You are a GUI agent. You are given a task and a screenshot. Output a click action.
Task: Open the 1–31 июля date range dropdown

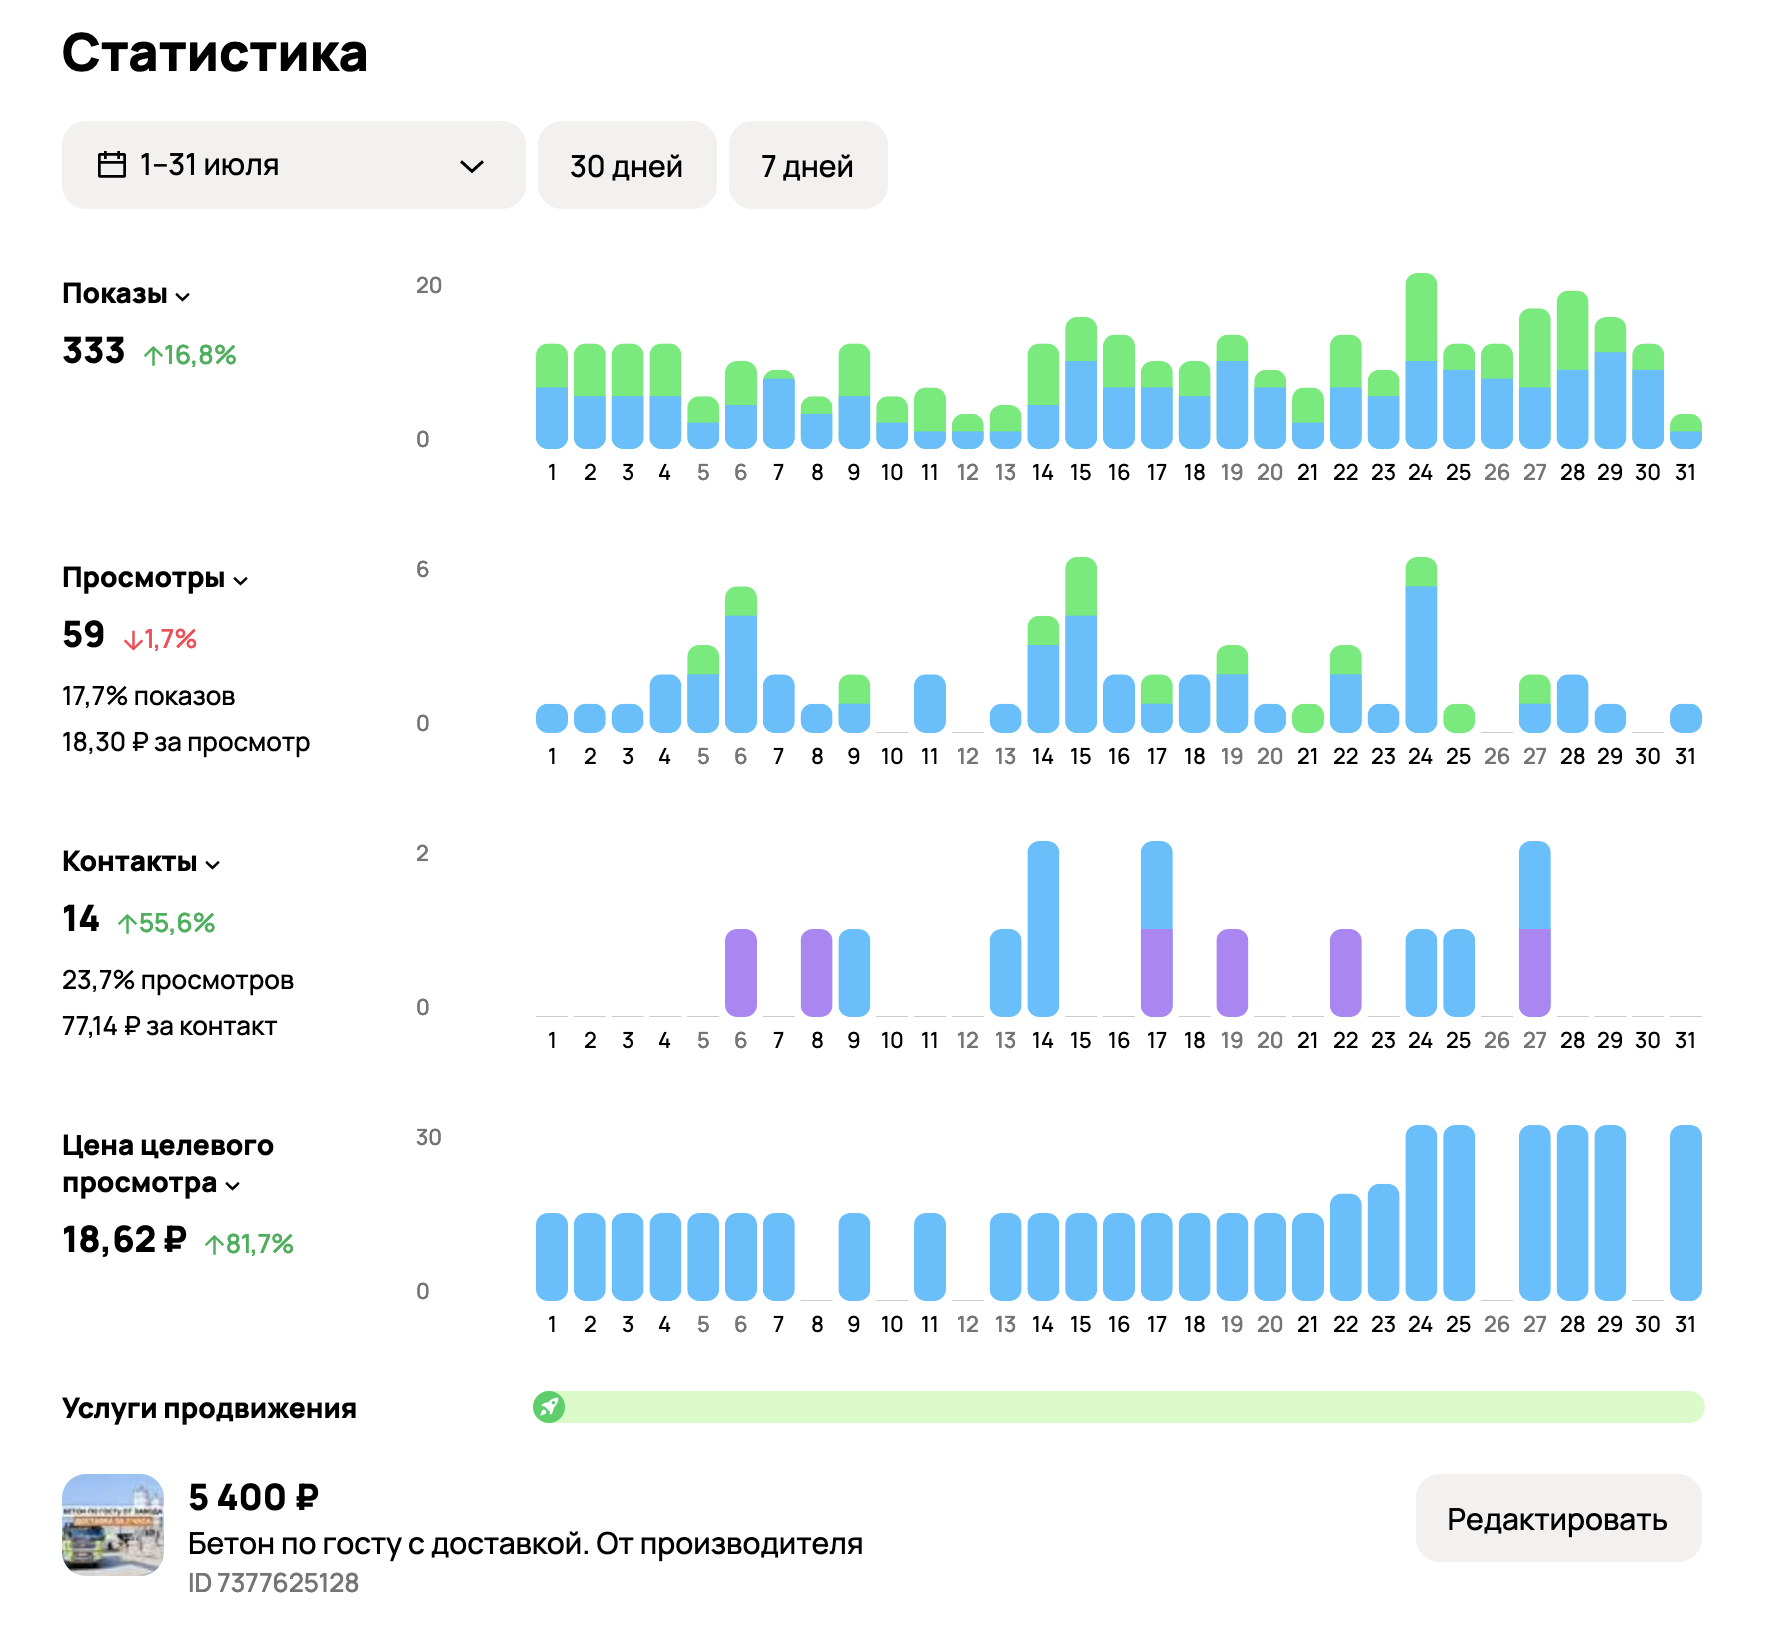coord(293,165)
